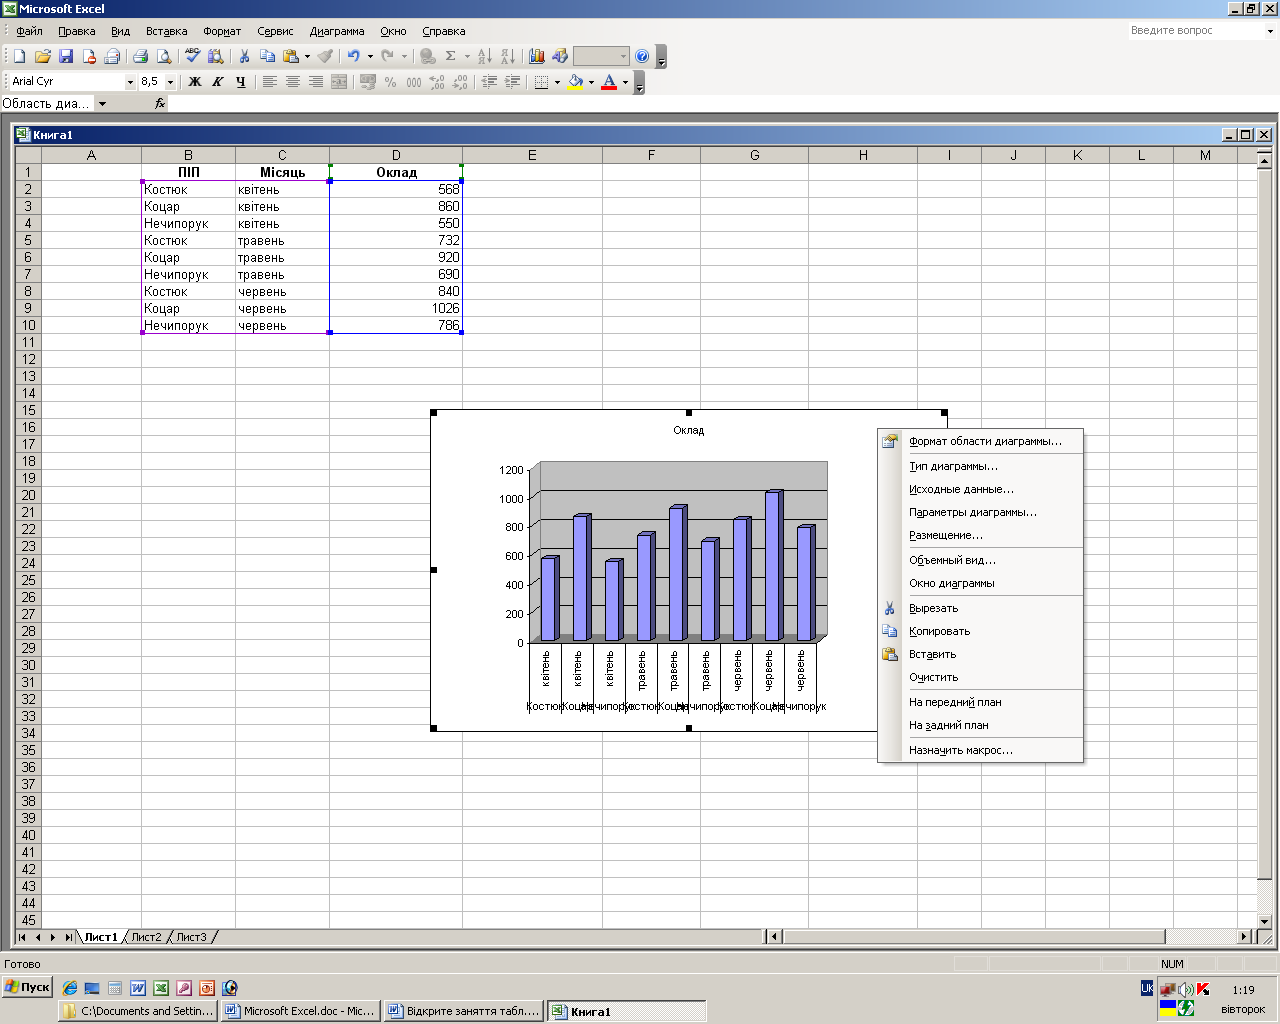Click the Save icon in the toolbar
This screenshot has width=1280, height=1024.
pos(66,57)
